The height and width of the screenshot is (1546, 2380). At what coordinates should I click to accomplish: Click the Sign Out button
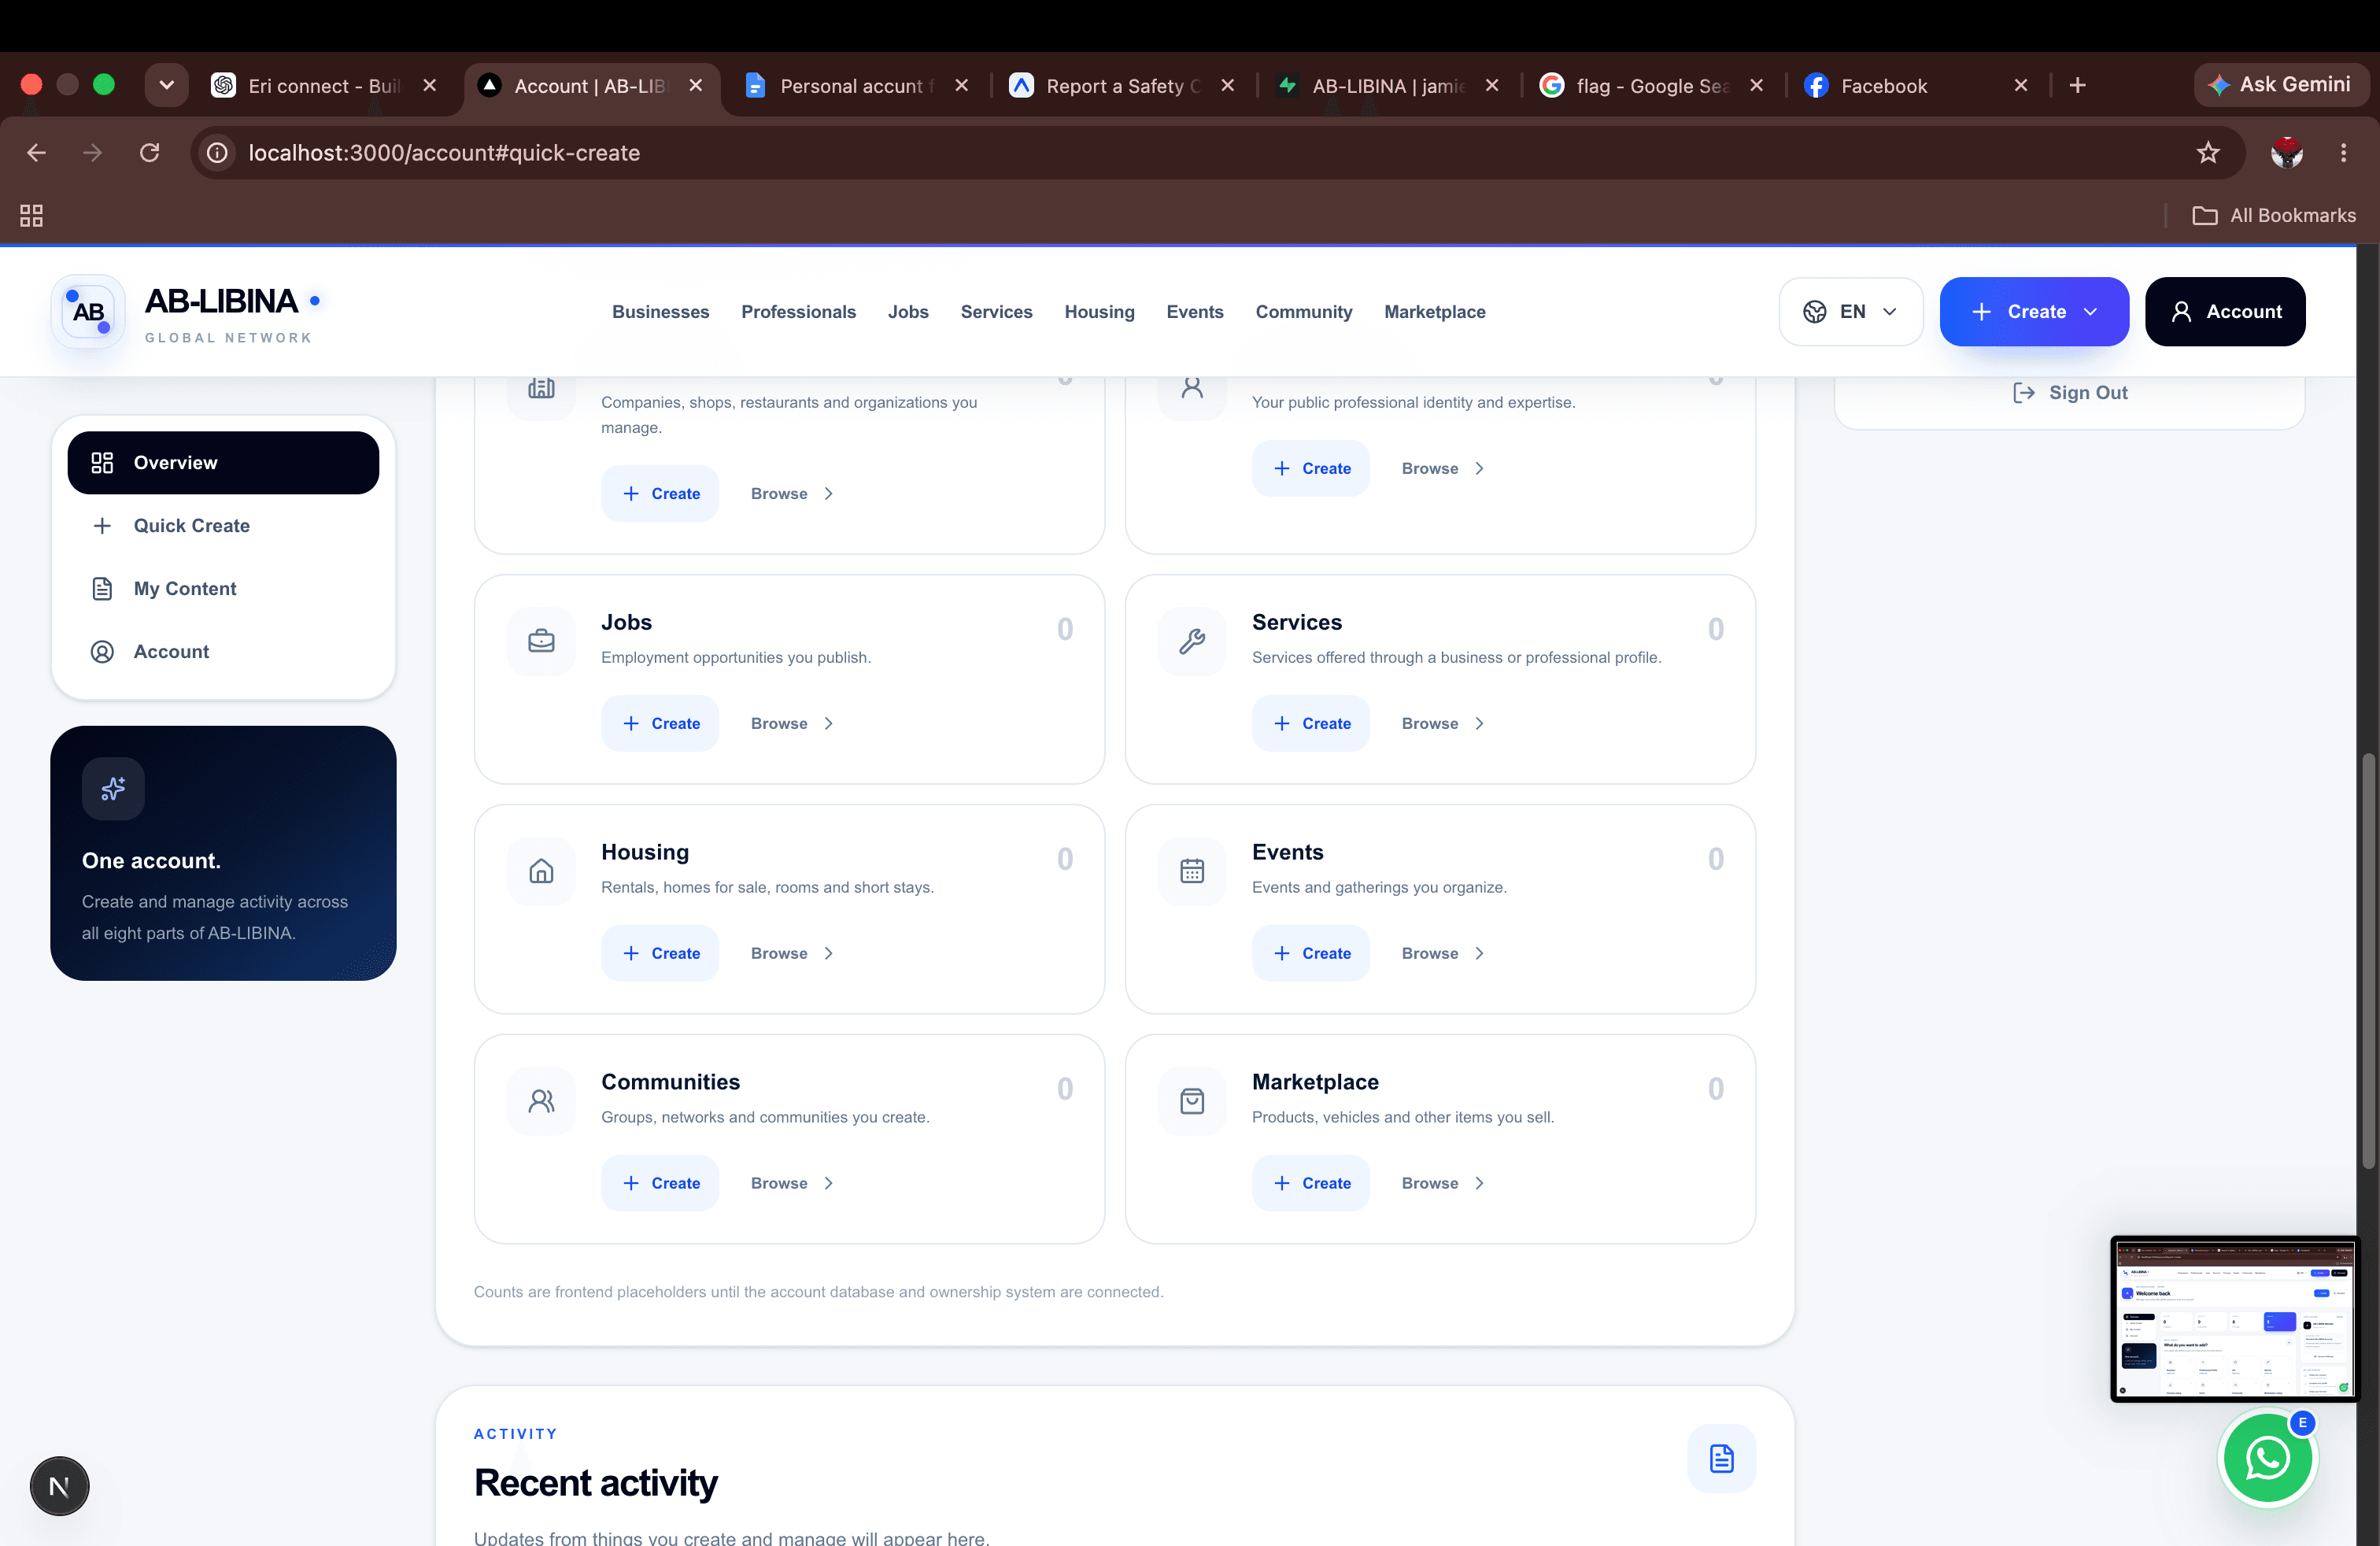coord(2069,393)
